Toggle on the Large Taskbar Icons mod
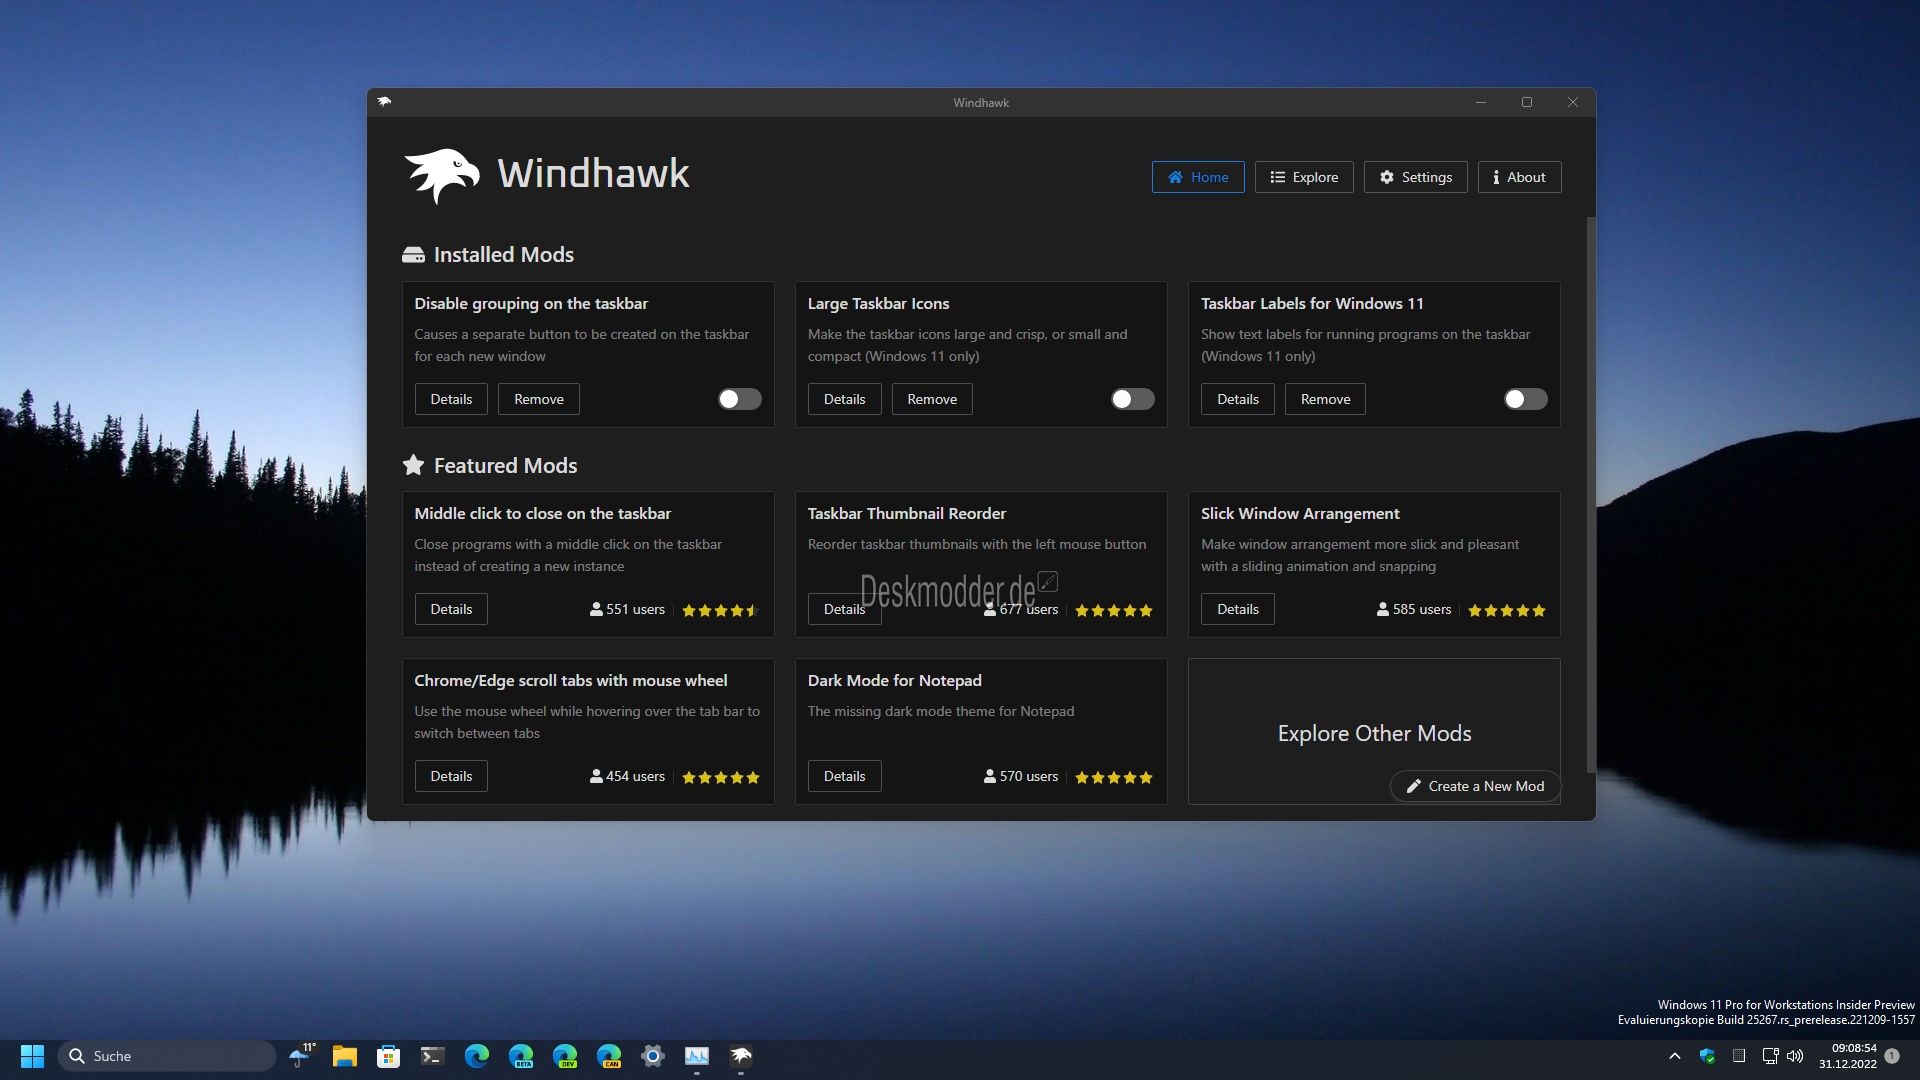1920x1080 pixels. tap(1132, 399)
